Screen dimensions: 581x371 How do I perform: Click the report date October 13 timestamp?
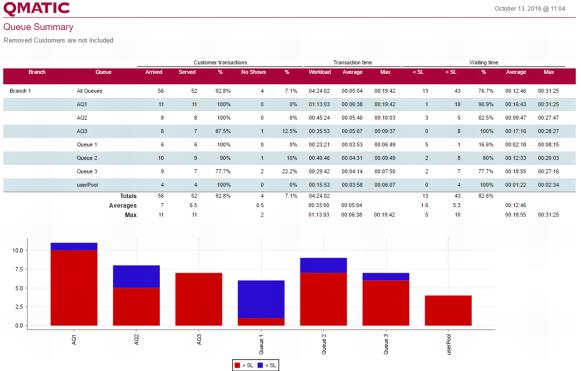coord(530,9)
